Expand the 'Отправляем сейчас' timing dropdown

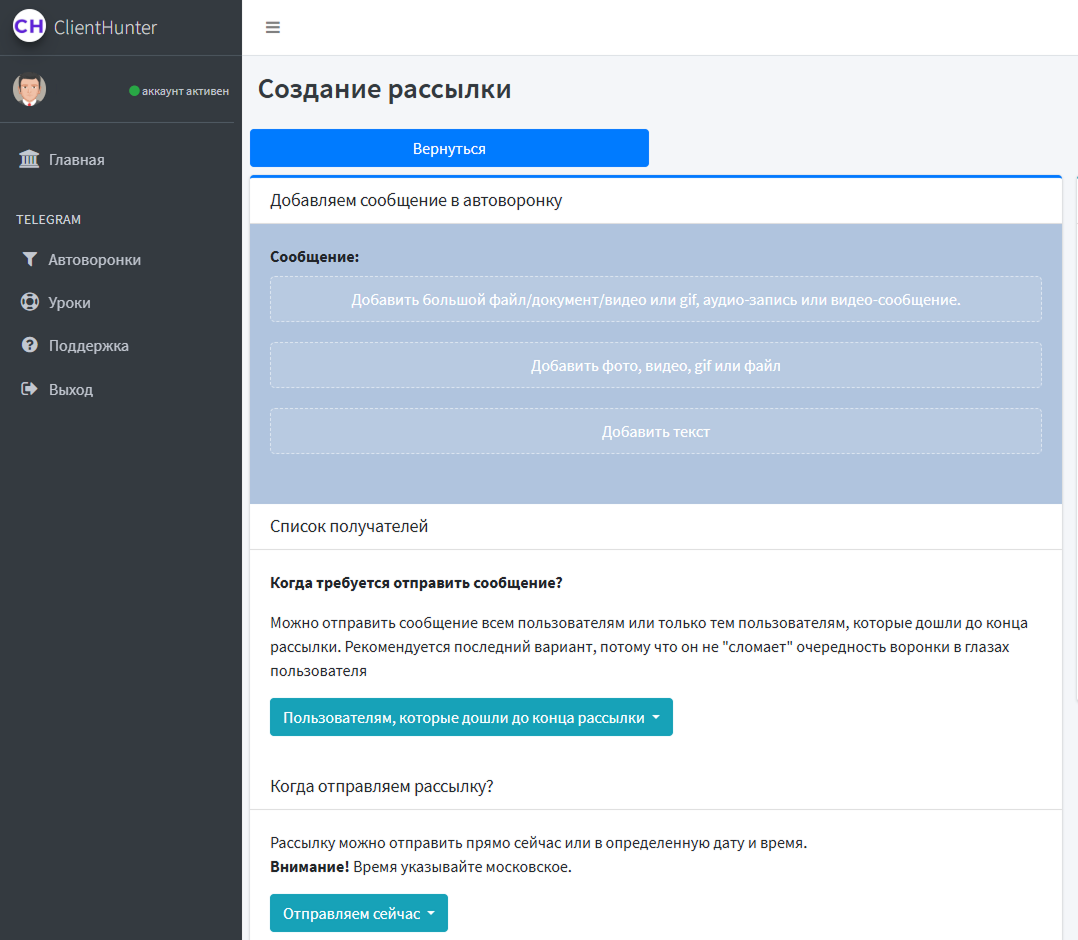pos(358,914)
